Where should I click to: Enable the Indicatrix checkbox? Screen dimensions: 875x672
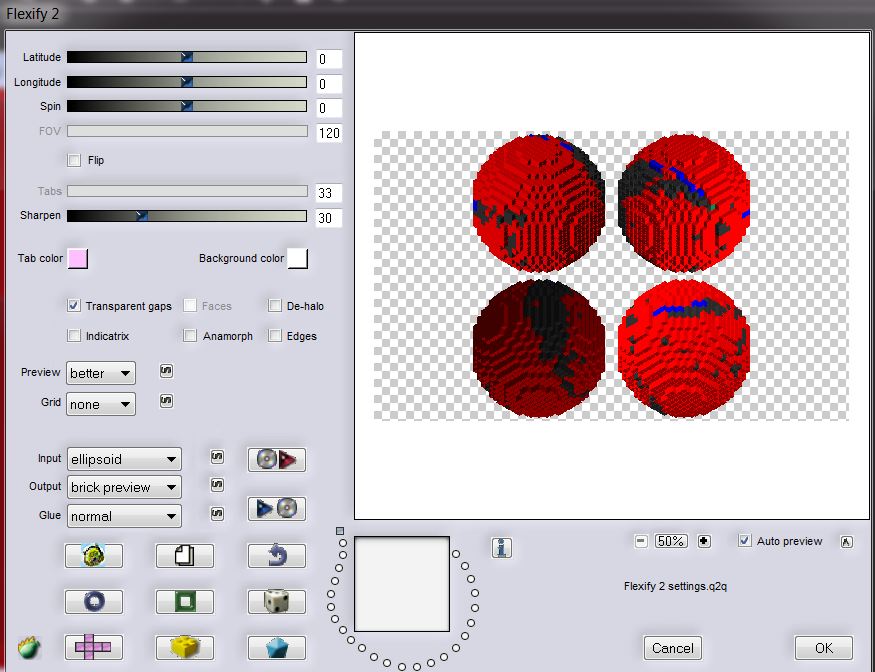74,335
